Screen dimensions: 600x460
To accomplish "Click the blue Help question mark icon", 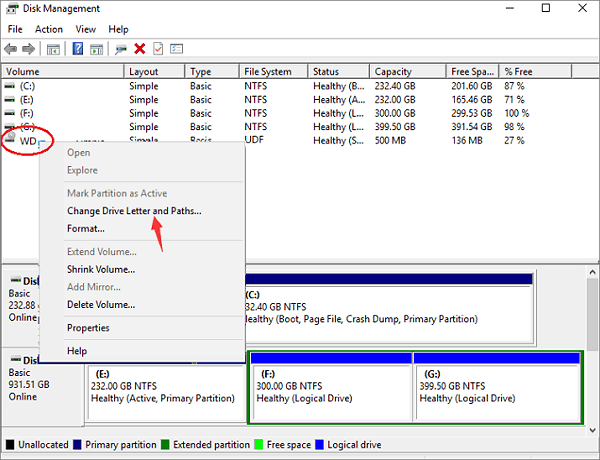I will click(77, 48).
